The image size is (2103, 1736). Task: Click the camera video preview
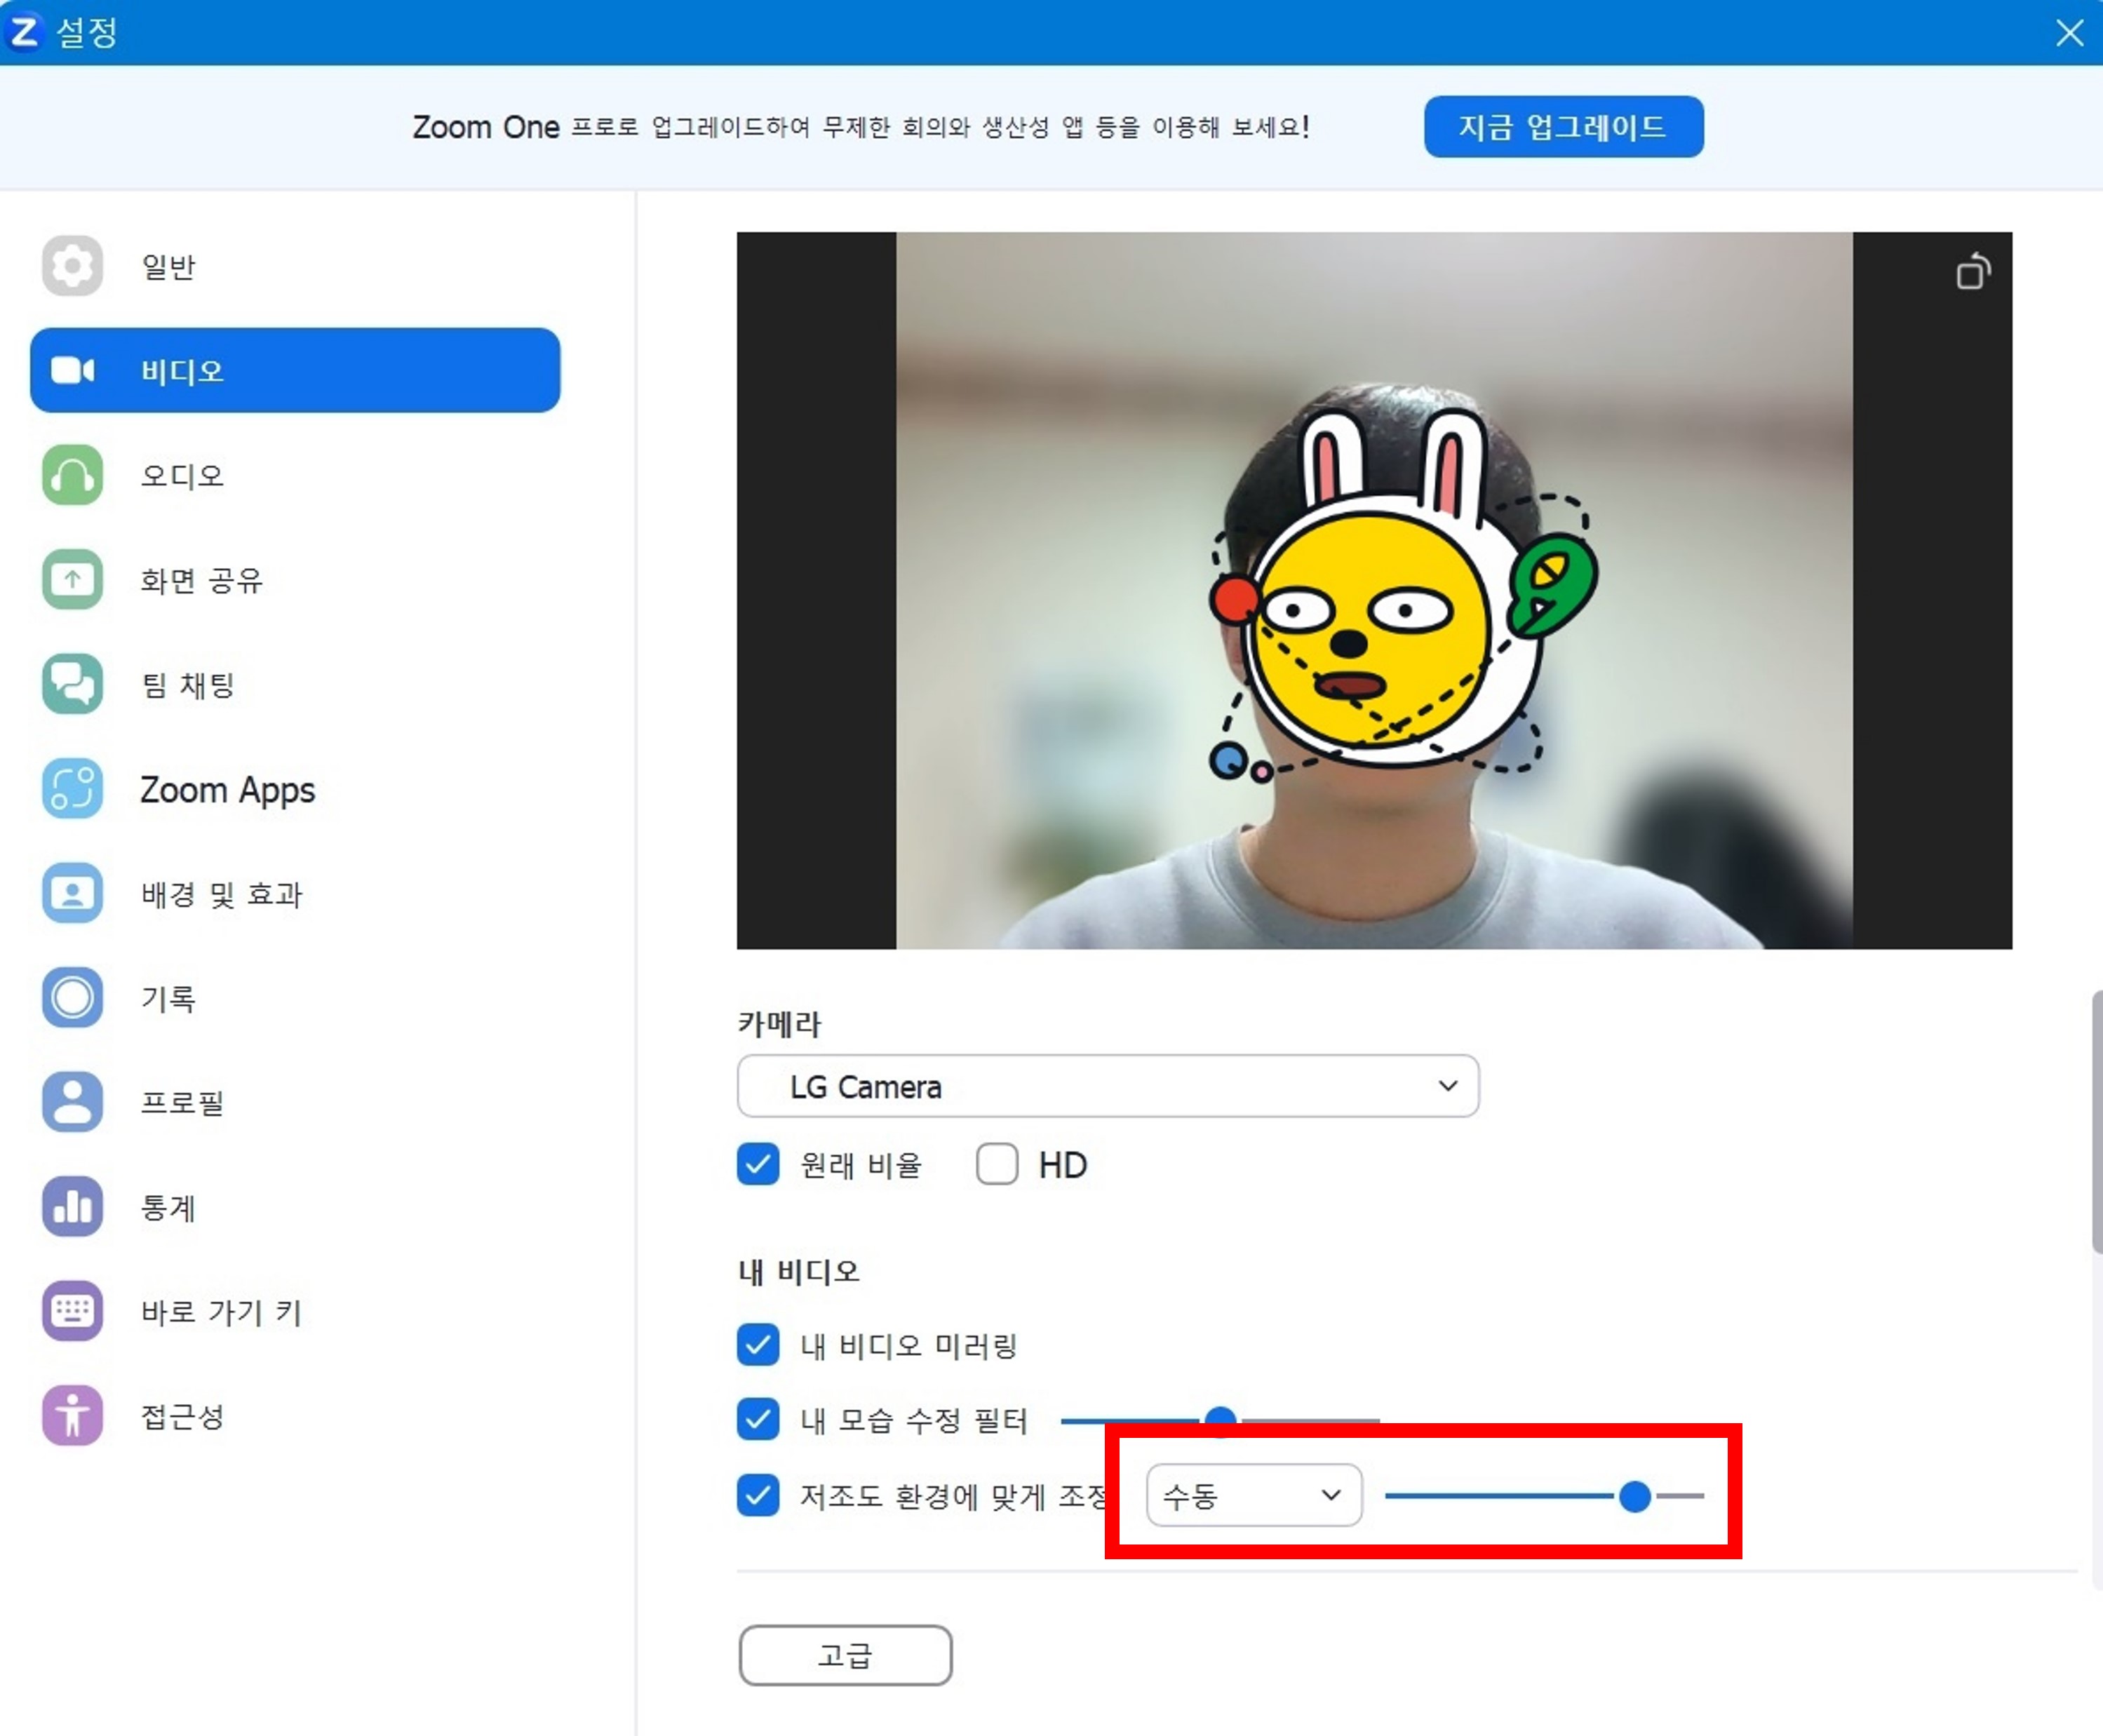(1374, 590)
